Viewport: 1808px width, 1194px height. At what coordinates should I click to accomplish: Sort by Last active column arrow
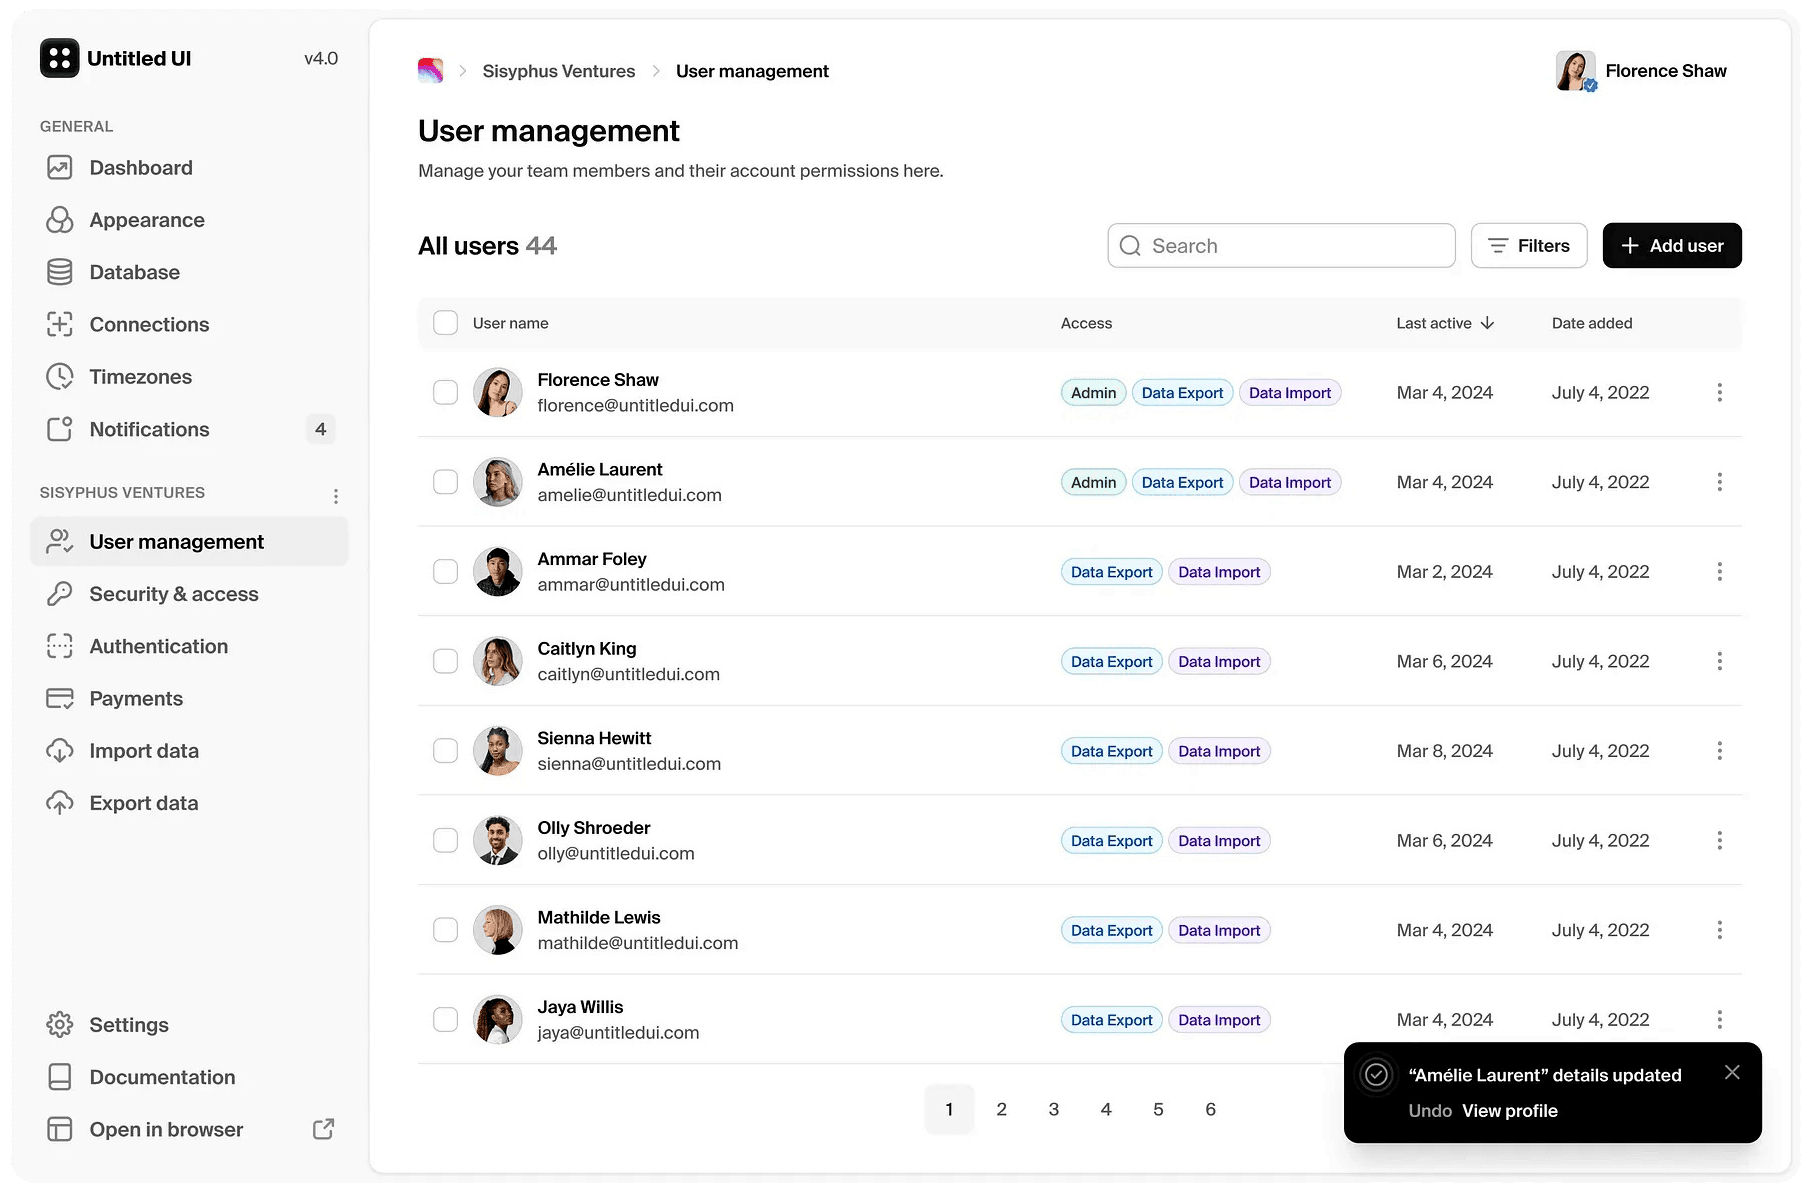pos(1487,323)
